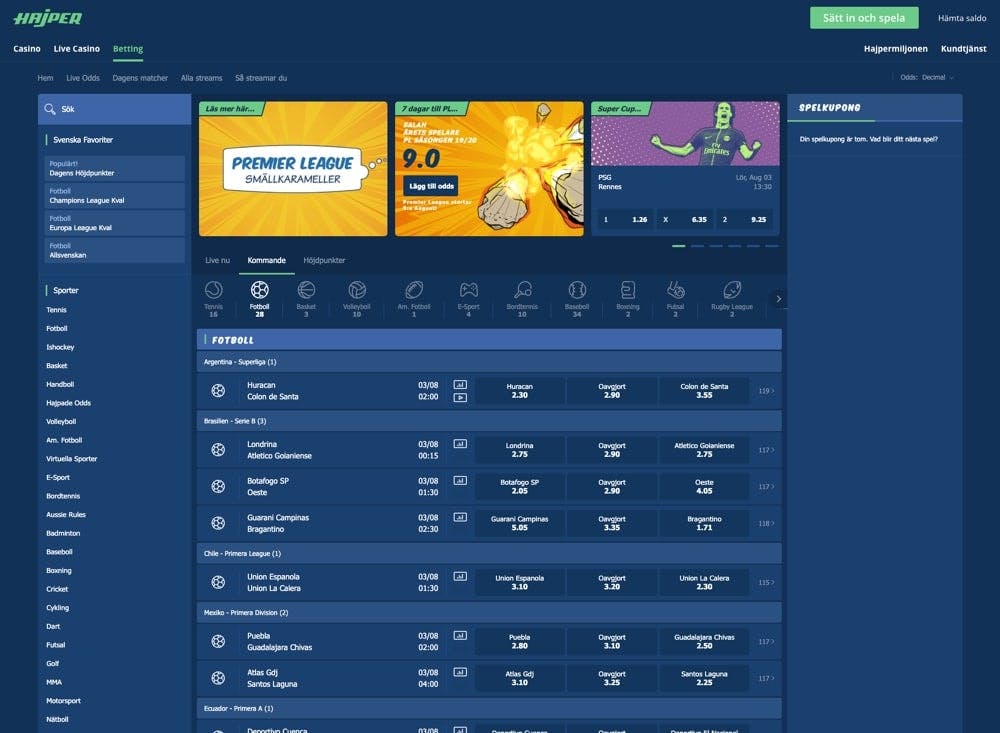The height and width of the screenshot is (733, 1000).
Task: Open the Kundtjänst link
Action: pos(964,48)
